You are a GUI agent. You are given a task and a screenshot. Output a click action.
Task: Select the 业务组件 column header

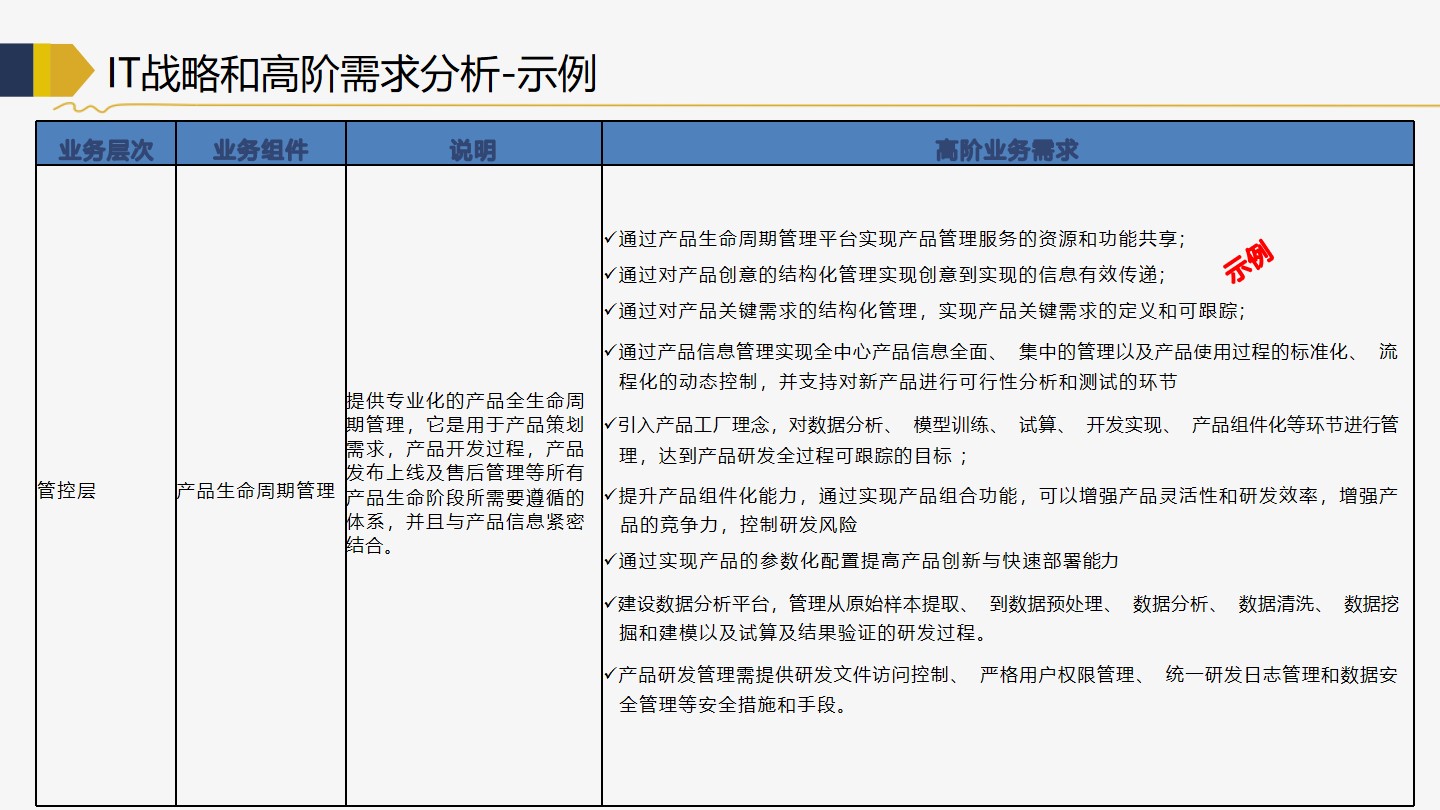261,144
